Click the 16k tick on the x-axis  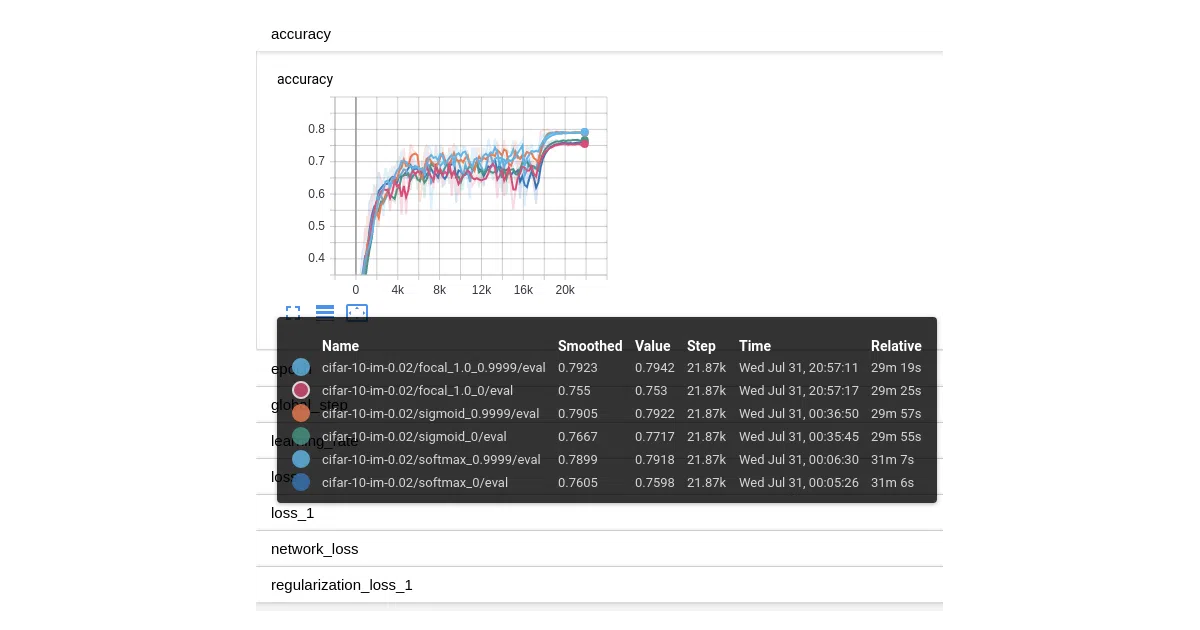click(523, 290)
